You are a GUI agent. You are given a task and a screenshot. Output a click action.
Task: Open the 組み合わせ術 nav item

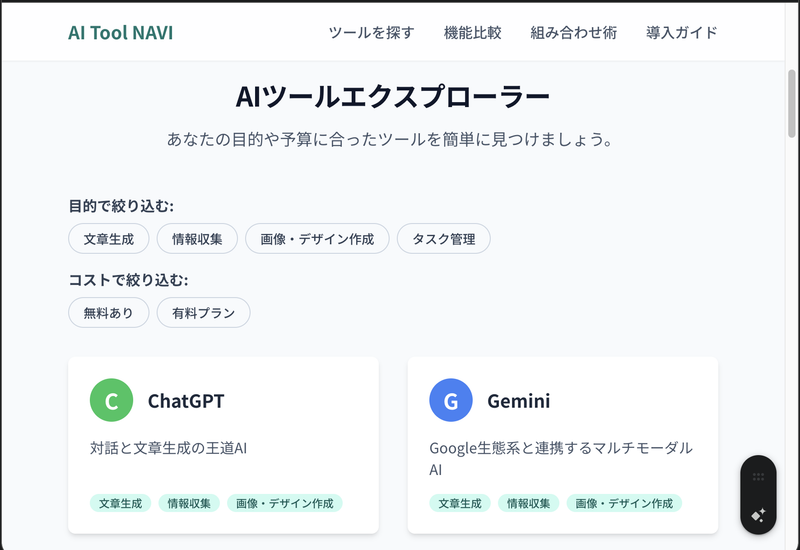[573, 33]
